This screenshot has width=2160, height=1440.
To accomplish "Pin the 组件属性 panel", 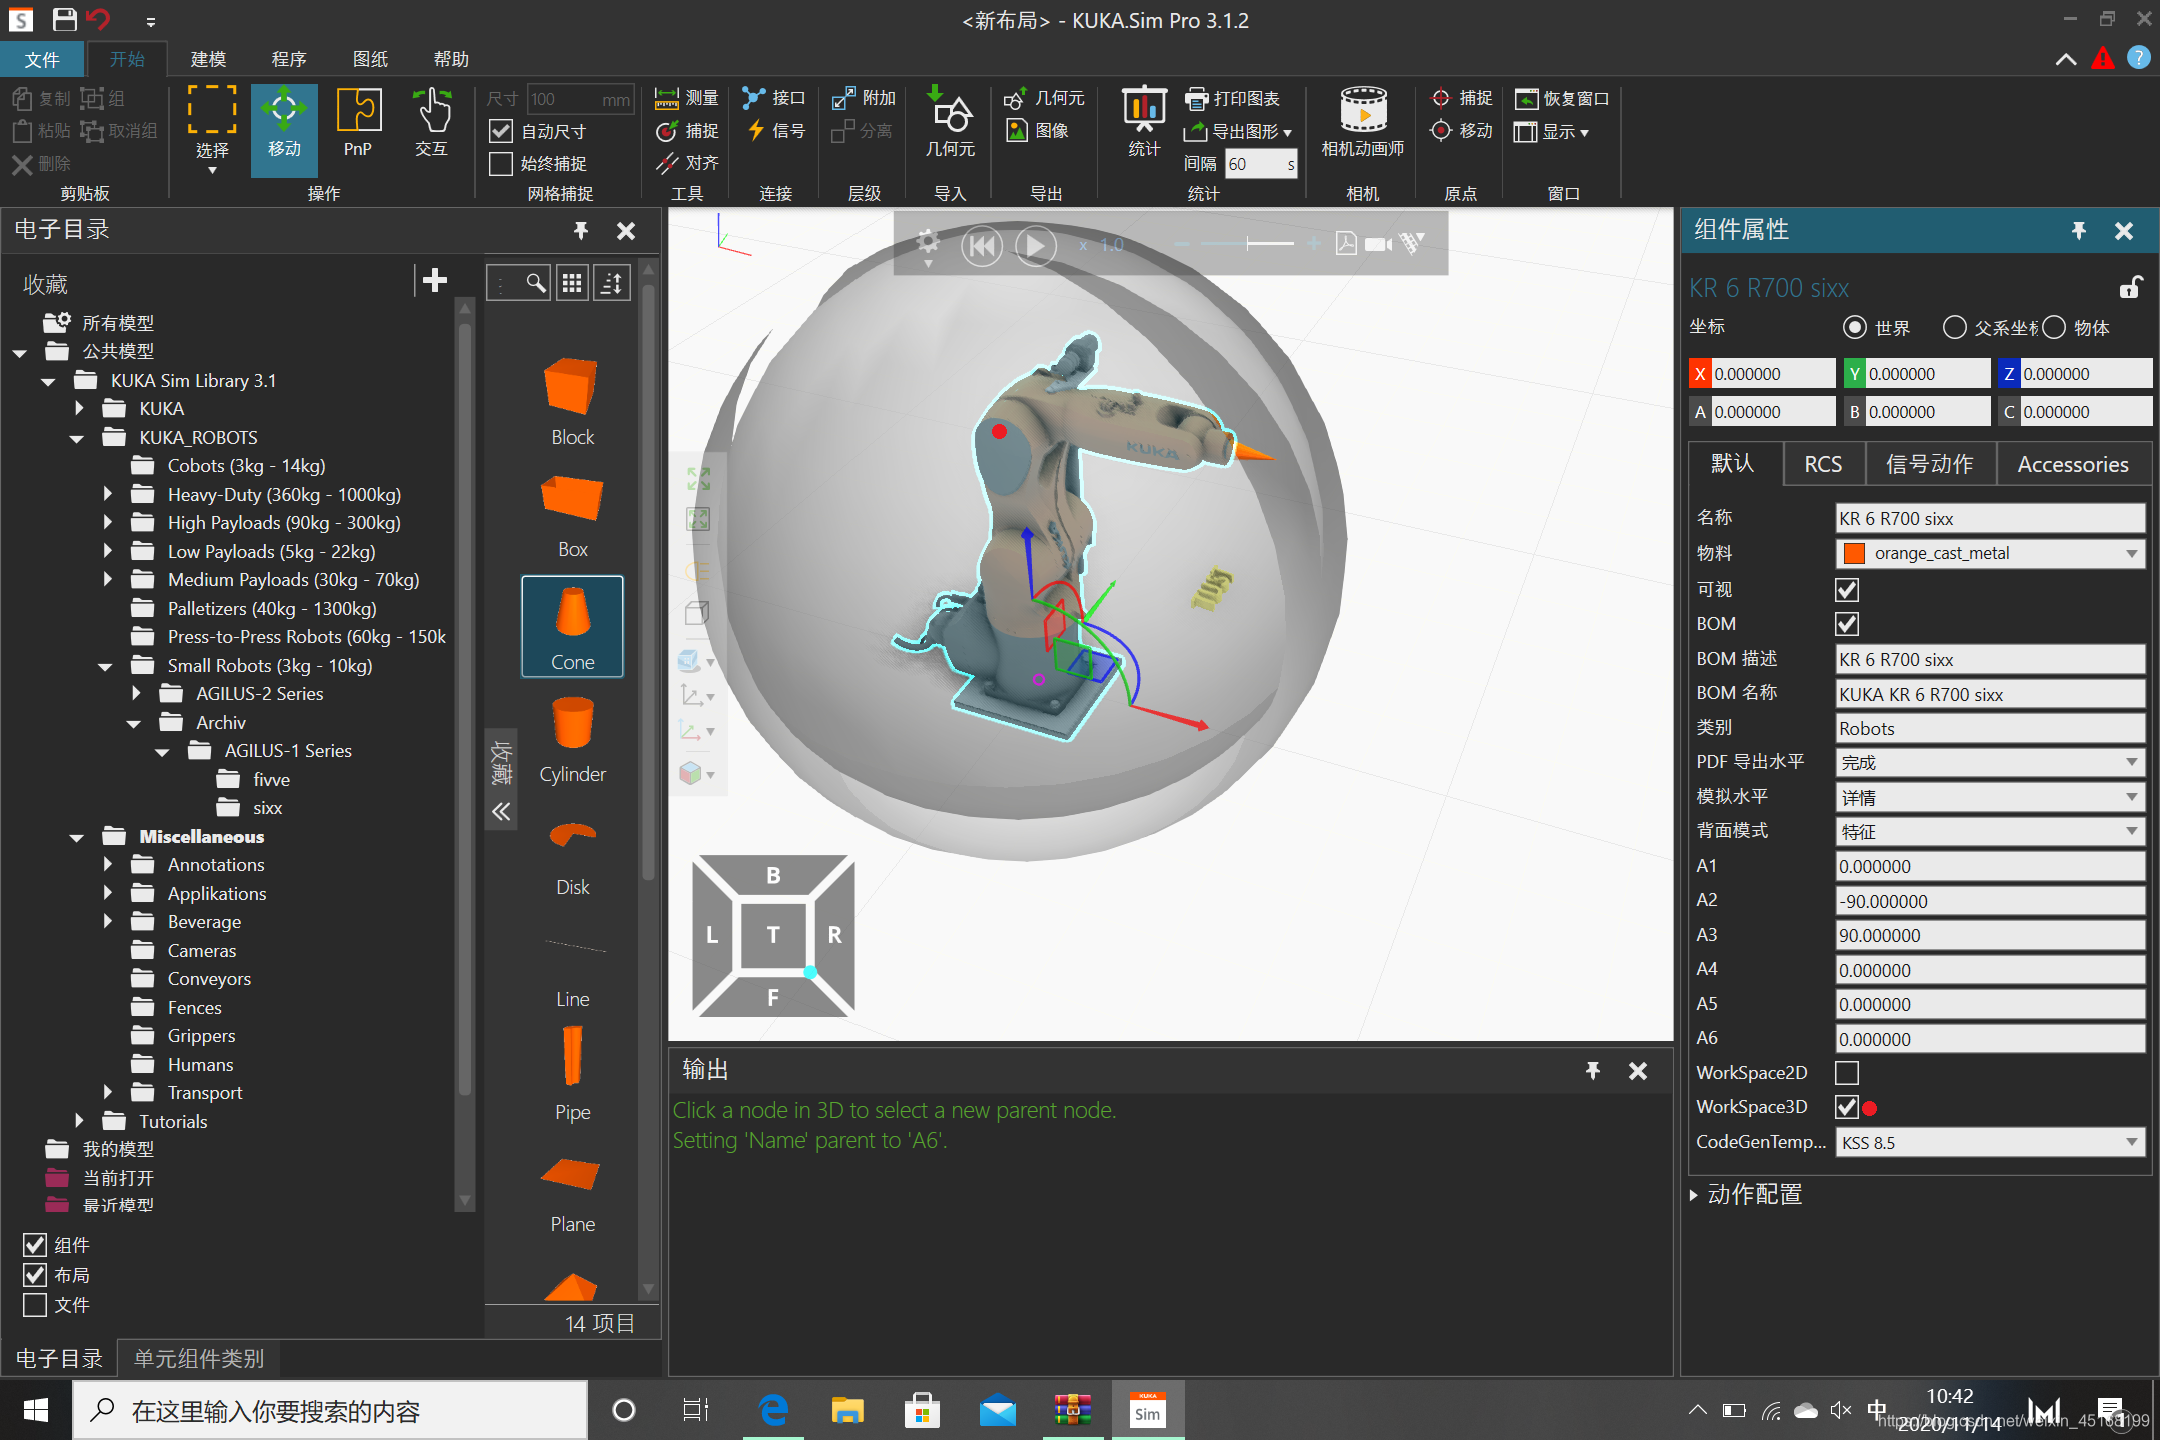I will coord(2079,231).
